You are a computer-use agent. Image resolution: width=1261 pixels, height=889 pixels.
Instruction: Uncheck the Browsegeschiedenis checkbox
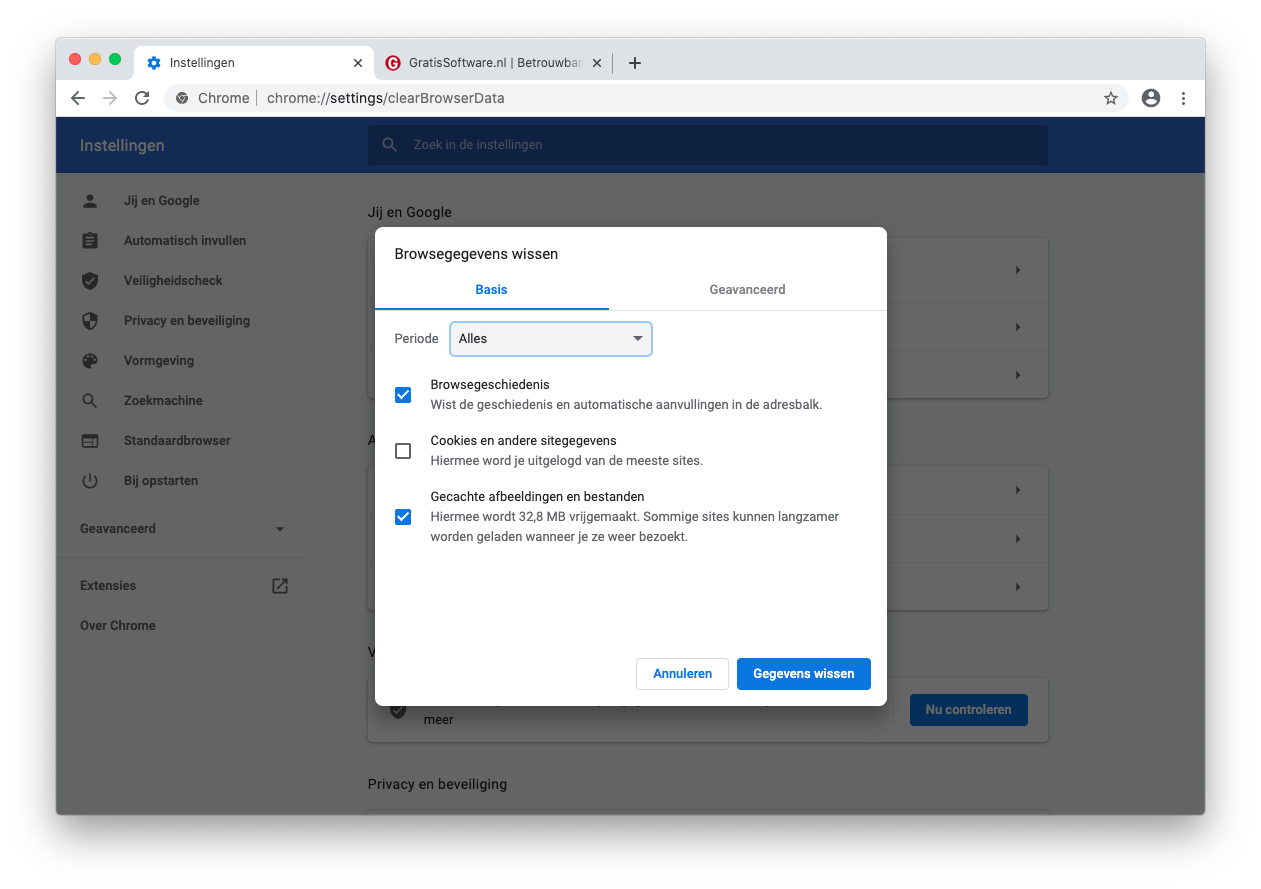(403, 395)
